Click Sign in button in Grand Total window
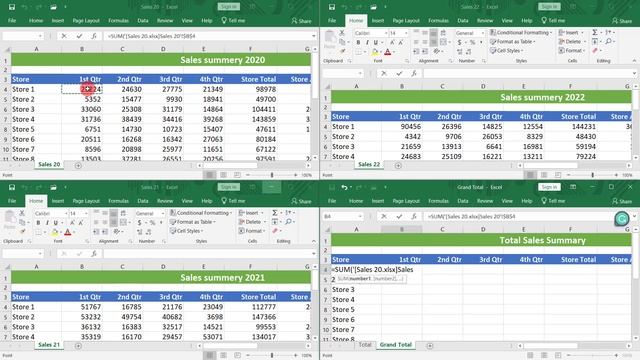640x360 pixels. pyautogui.click(x=549, y=187)
